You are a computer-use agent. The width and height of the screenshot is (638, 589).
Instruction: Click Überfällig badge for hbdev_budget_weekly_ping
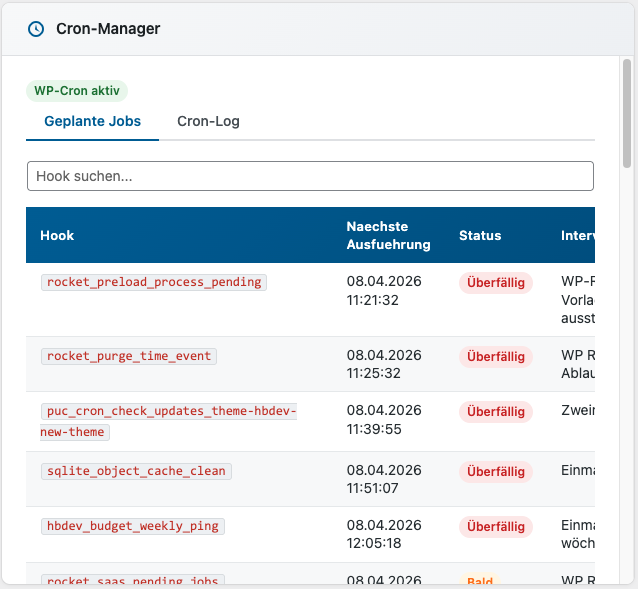tap(496, 526)
